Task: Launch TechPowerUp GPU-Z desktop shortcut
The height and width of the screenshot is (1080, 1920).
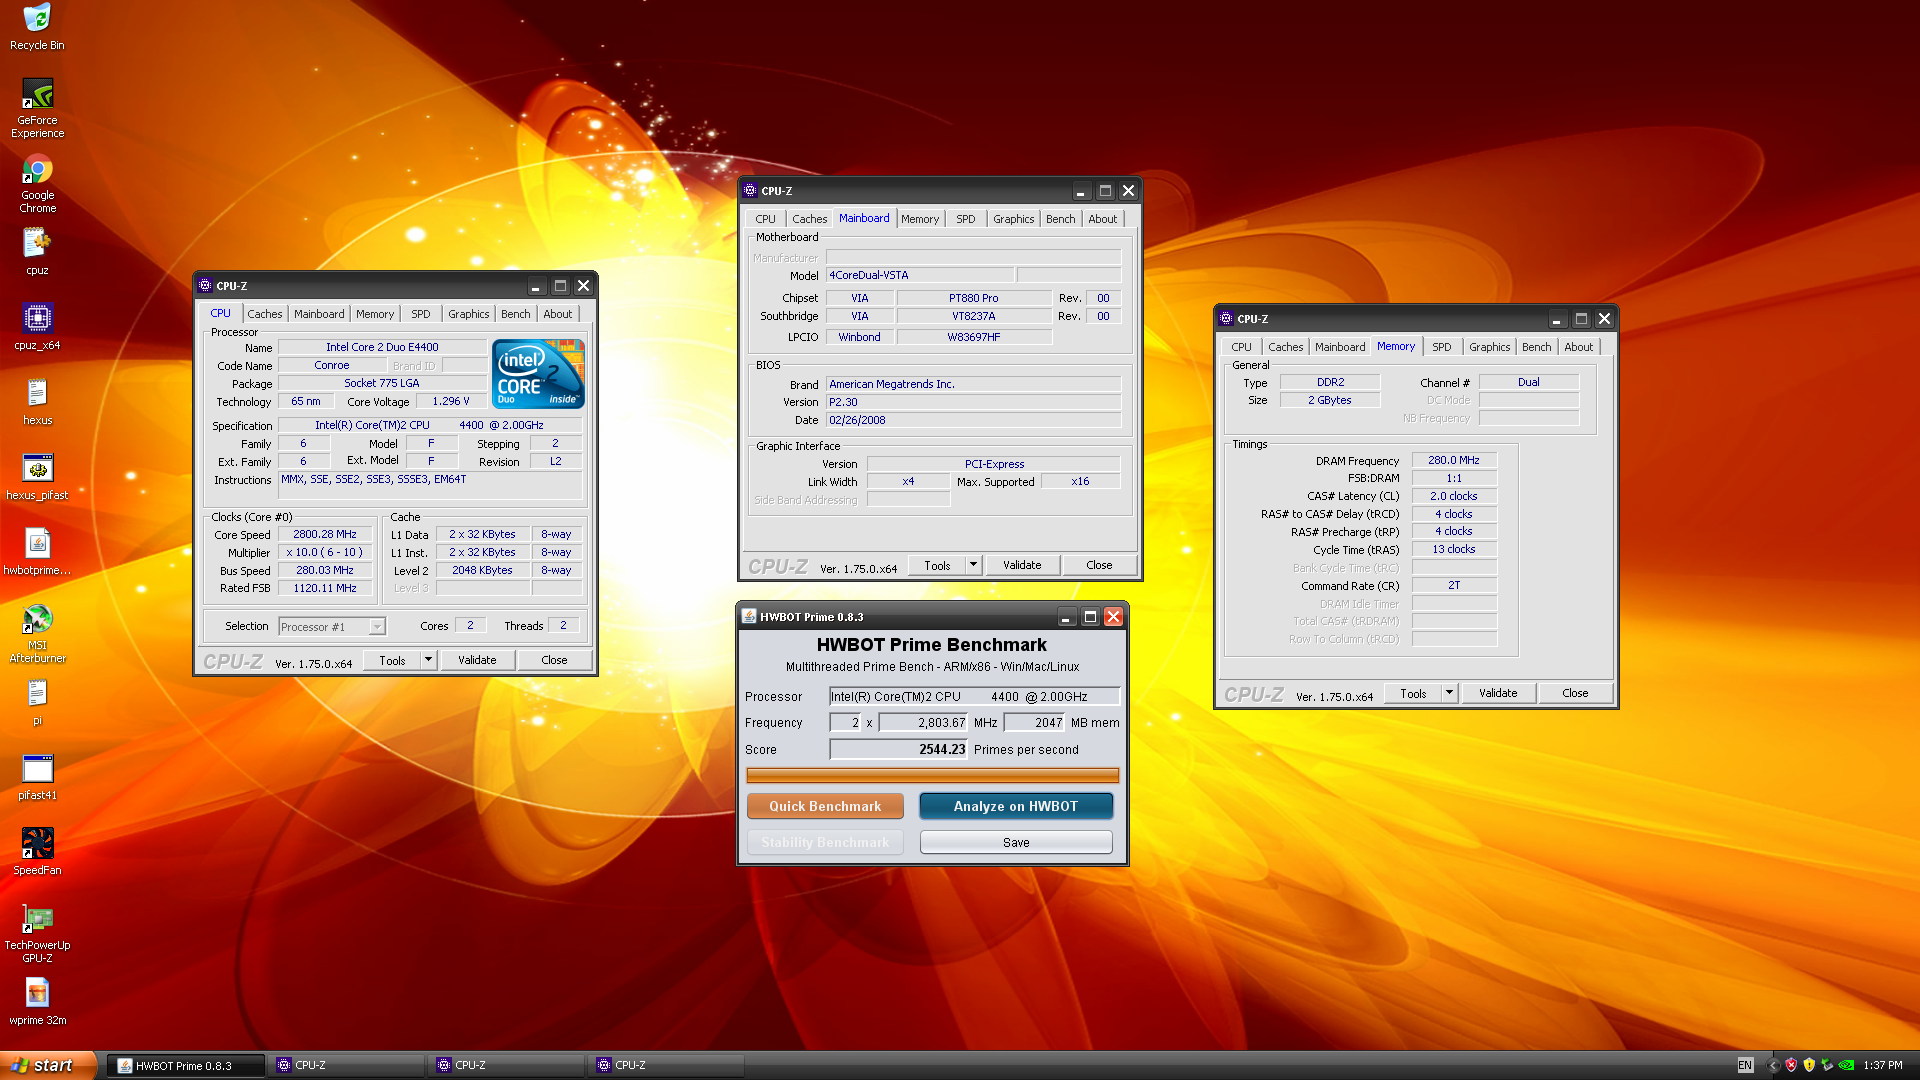Action: click(37, 933)
